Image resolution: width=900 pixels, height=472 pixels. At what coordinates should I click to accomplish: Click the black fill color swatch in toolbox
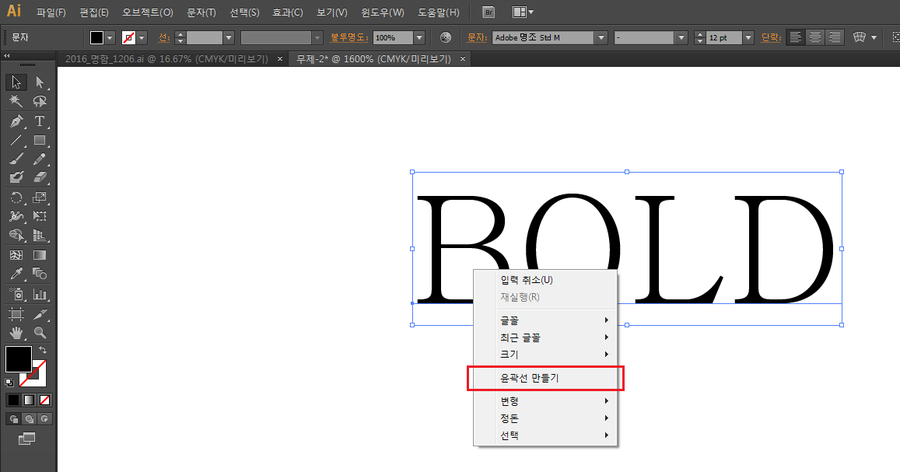pyautogui.click(x=18, y=359)
